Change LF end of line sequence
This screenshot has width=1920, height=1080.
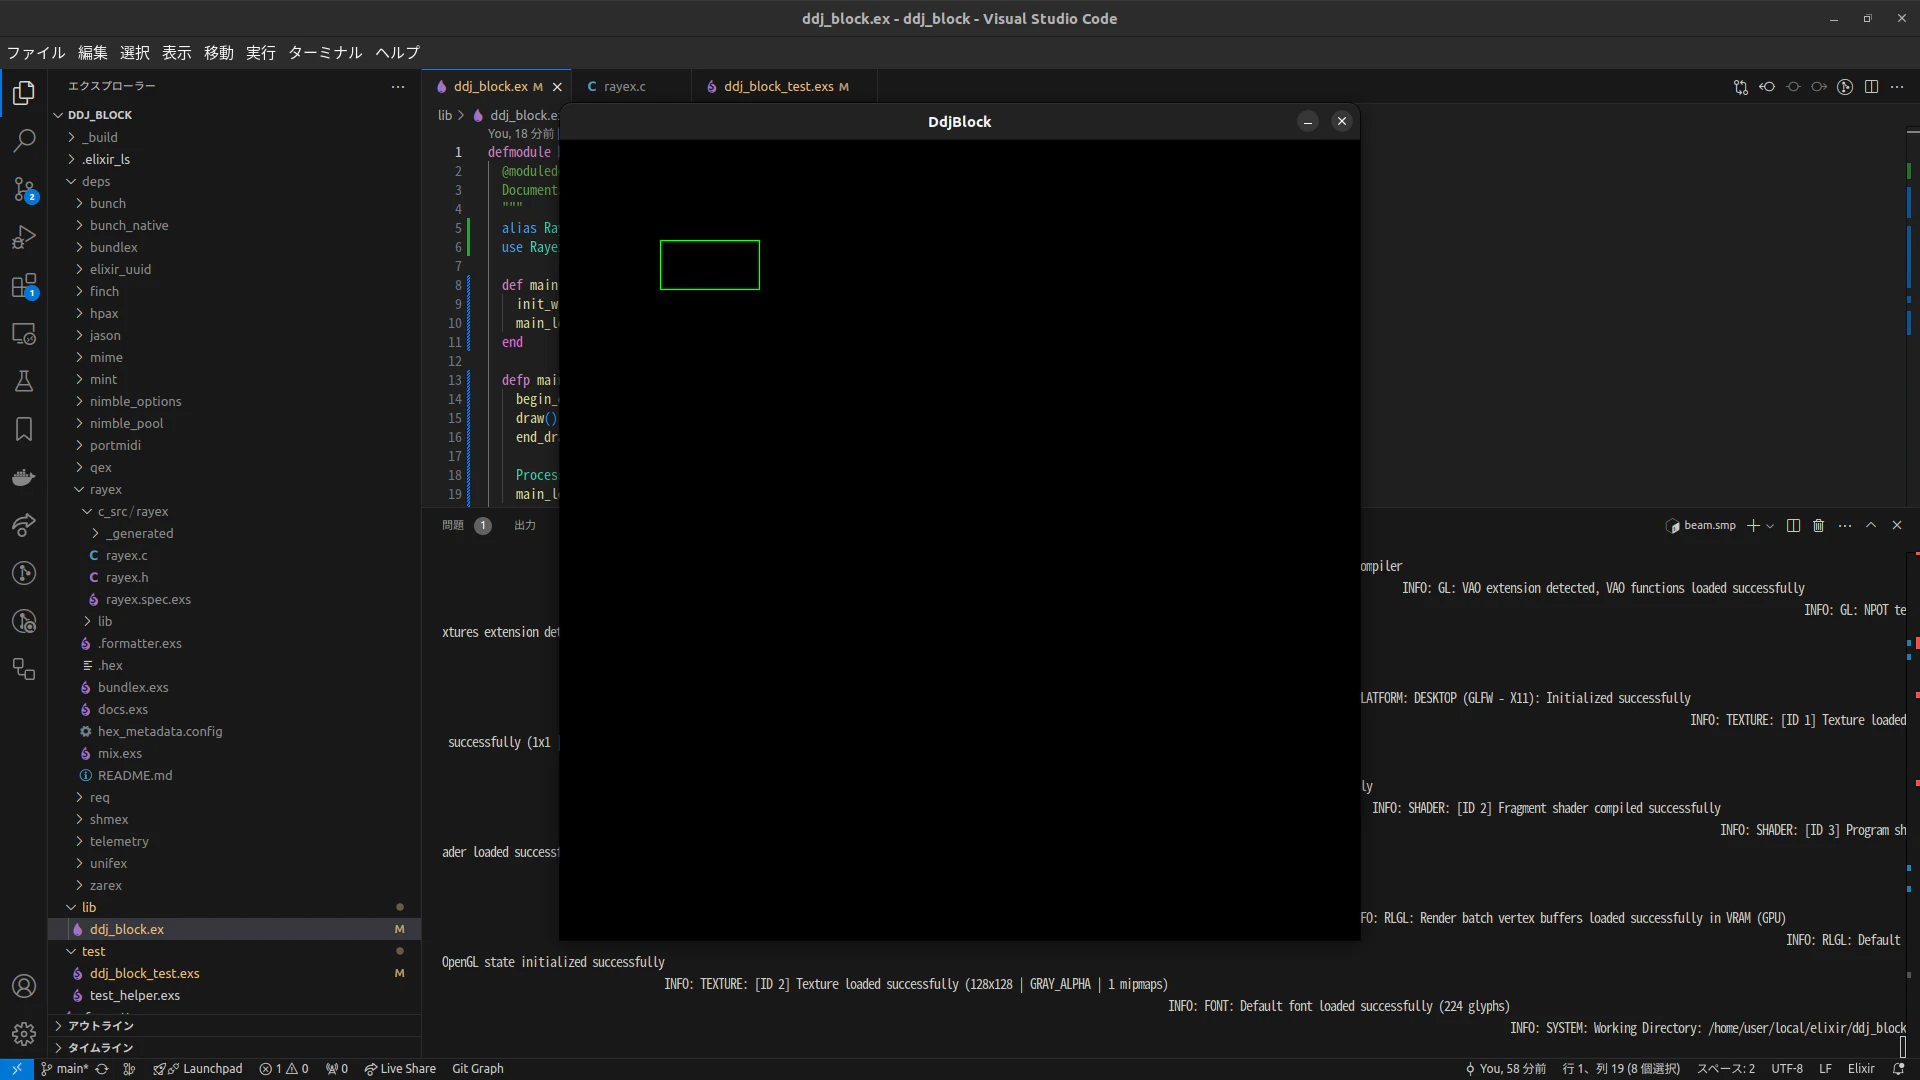click(x=1825, y=1069)
